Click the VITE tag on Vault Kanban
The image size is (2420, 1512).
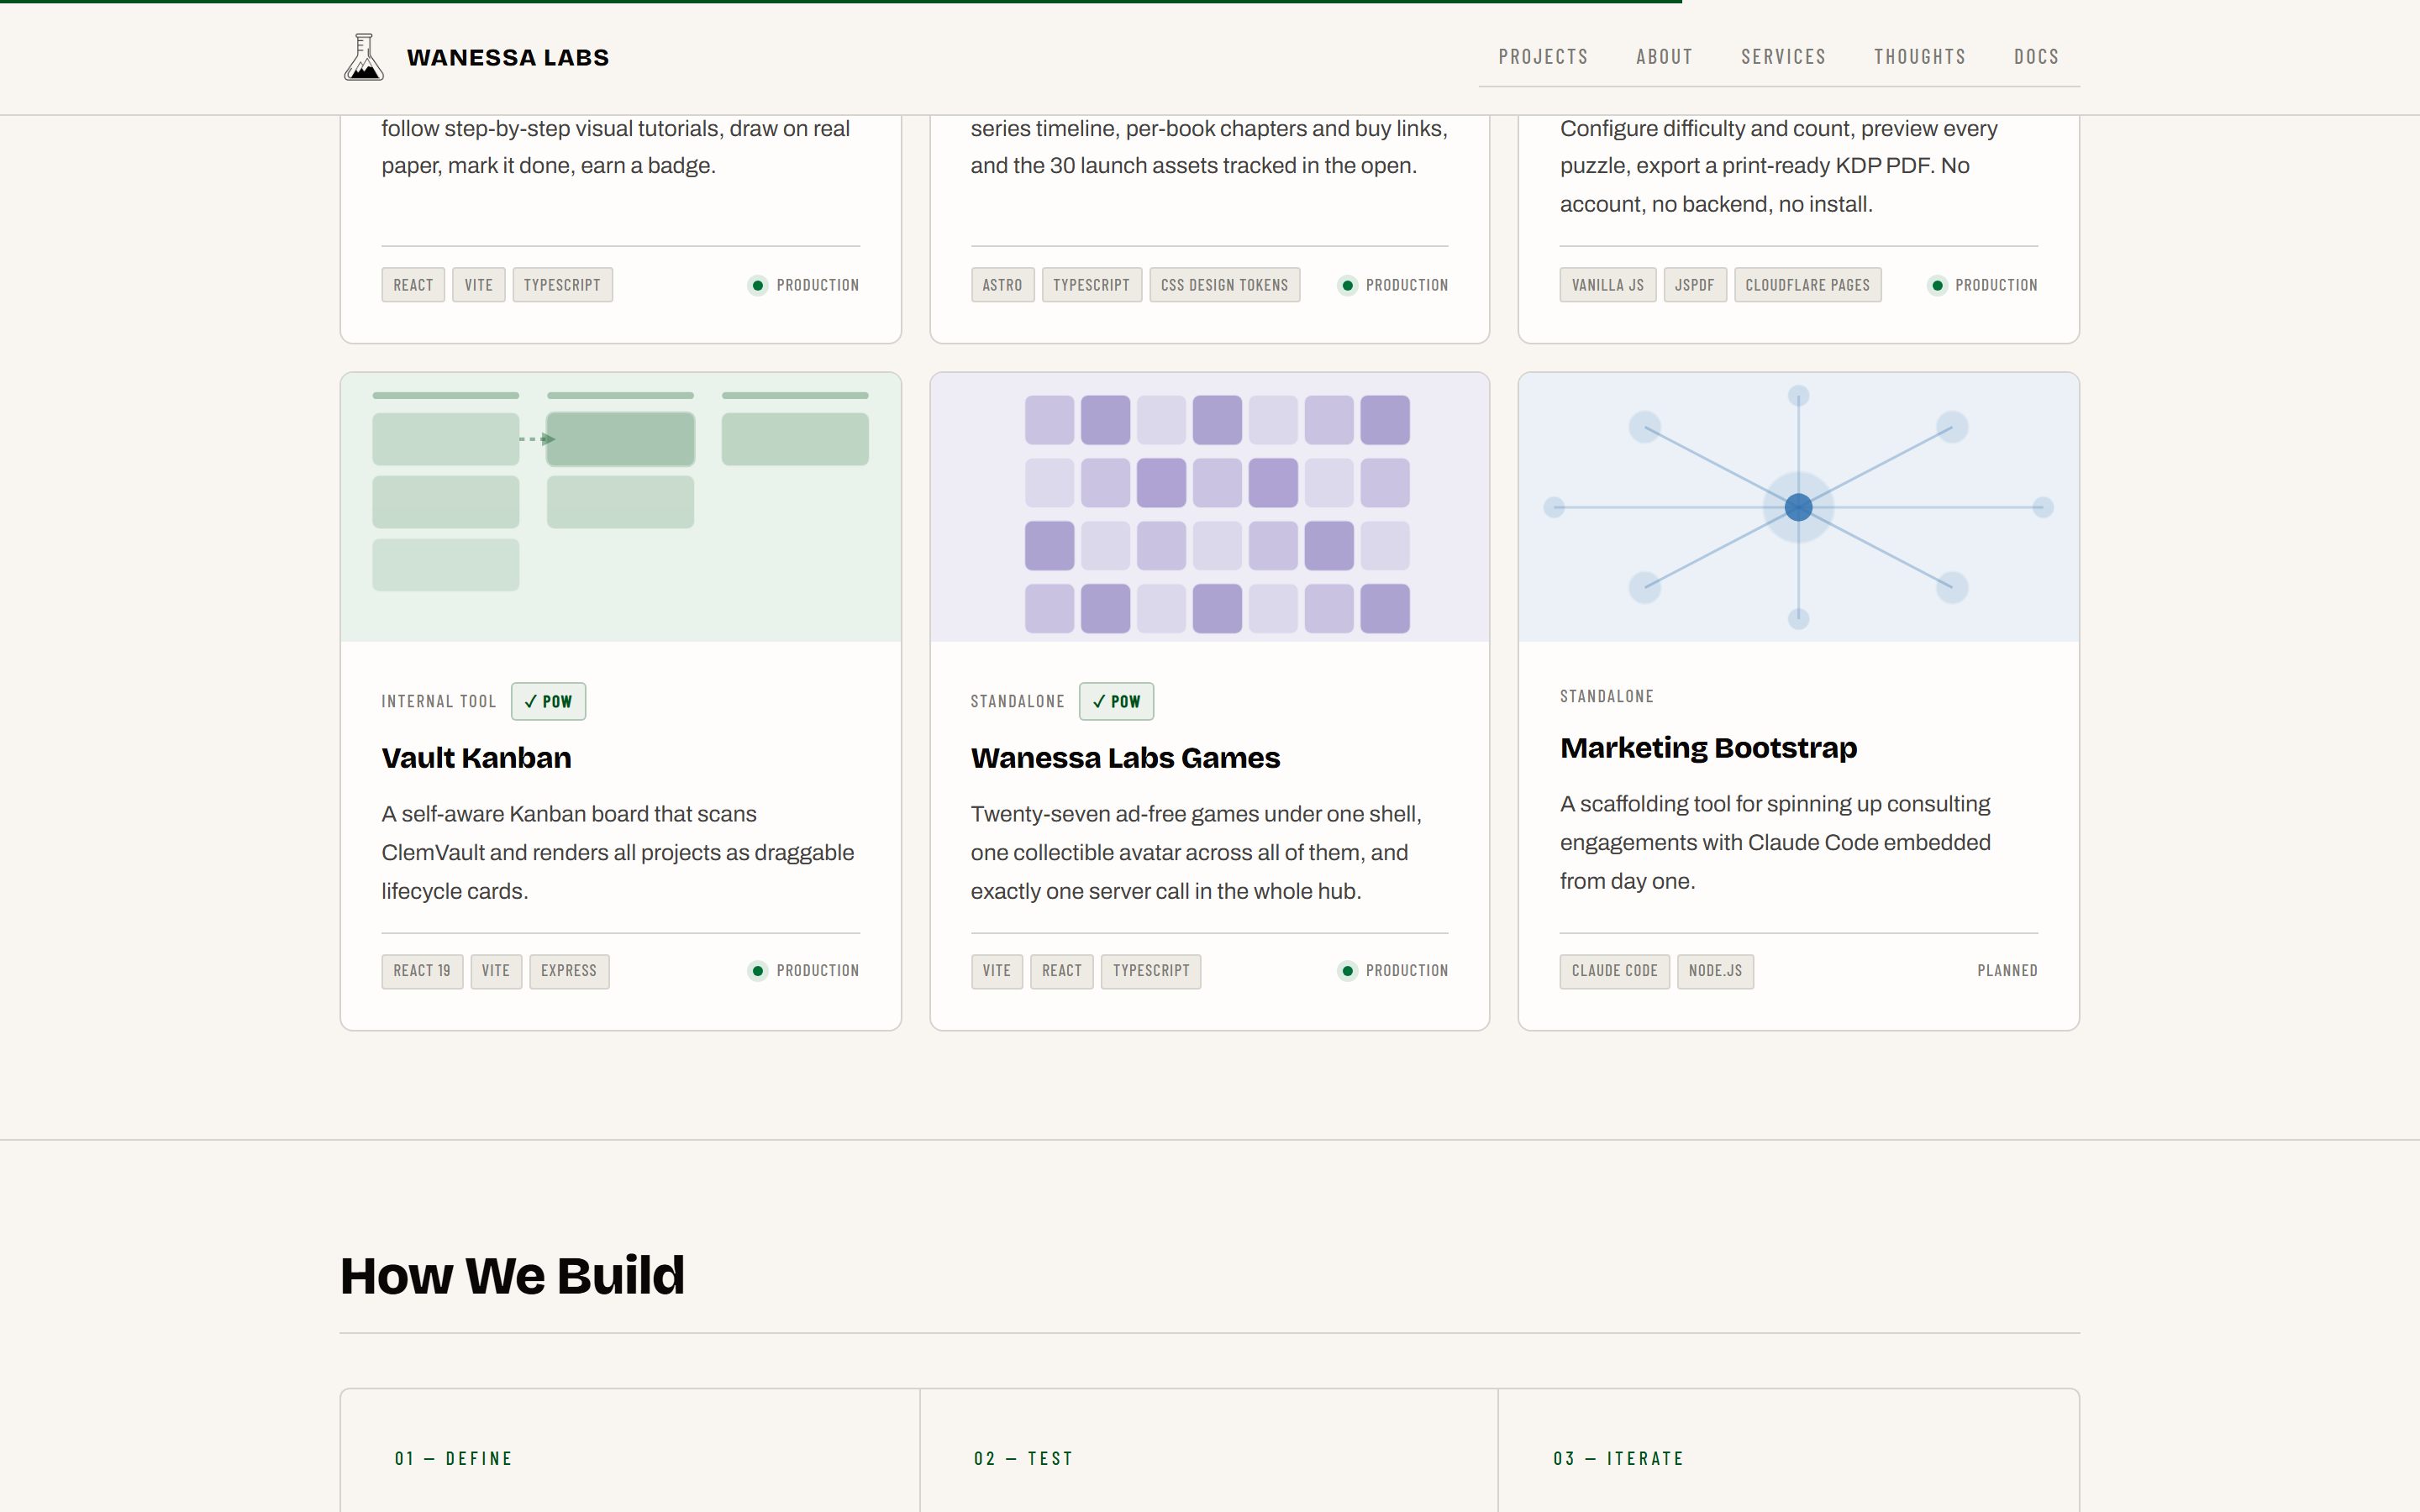(496, 971)
